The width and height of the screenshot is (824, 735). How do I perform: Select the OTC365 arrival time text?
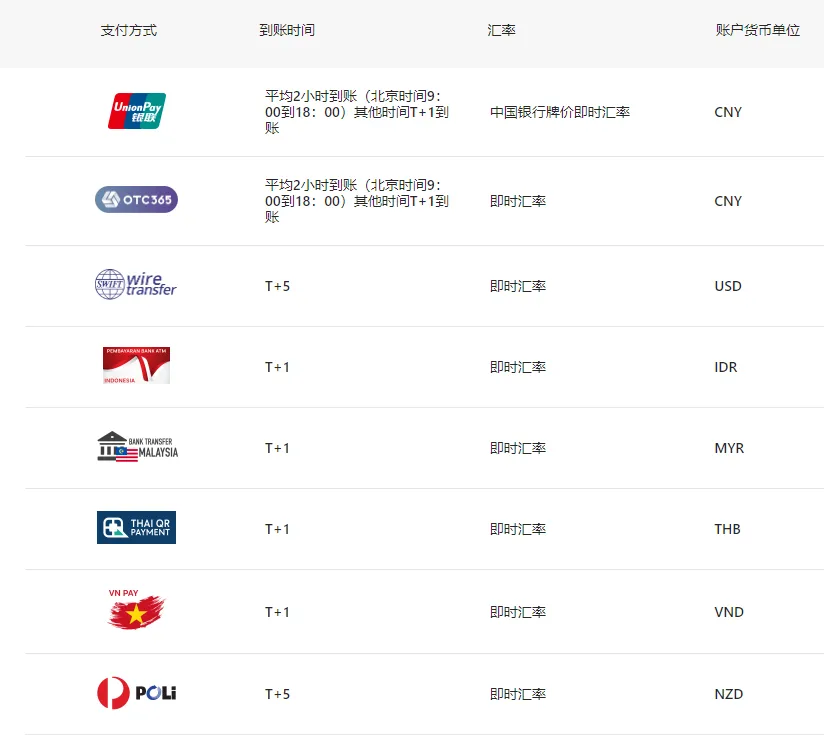tap(357, 201)
